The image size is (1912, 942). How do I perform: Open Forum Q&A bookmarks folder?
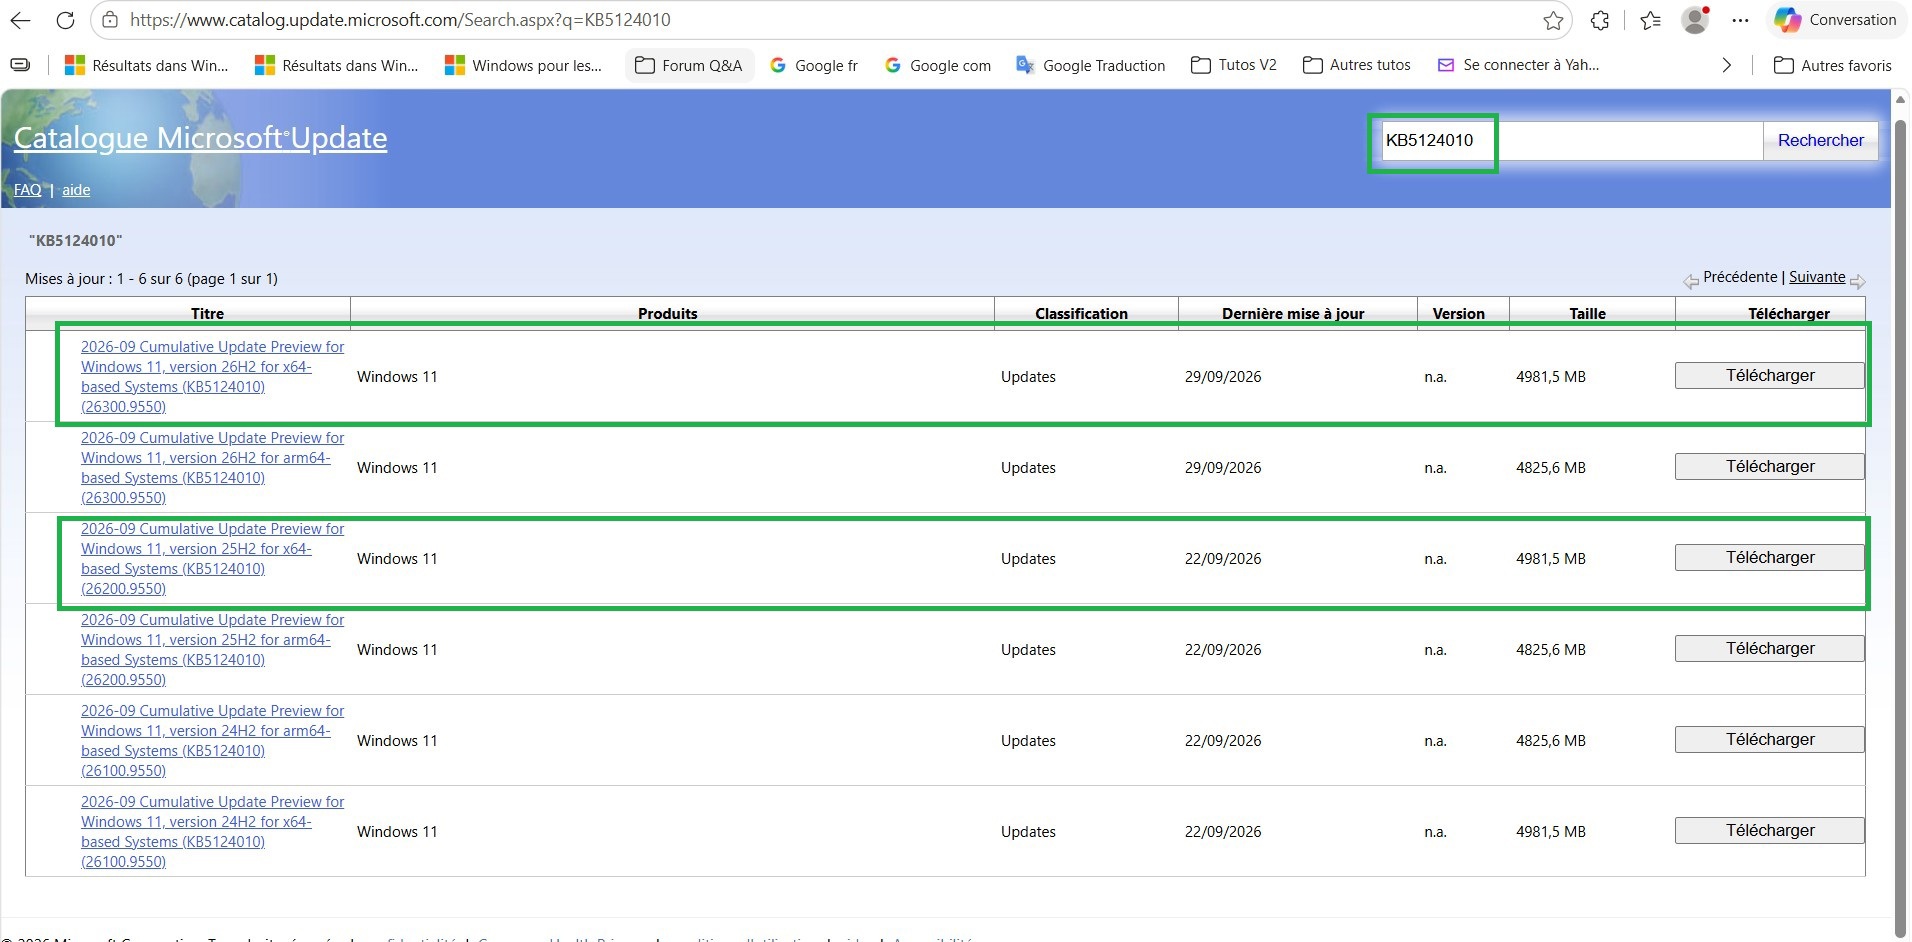[689, 65]
